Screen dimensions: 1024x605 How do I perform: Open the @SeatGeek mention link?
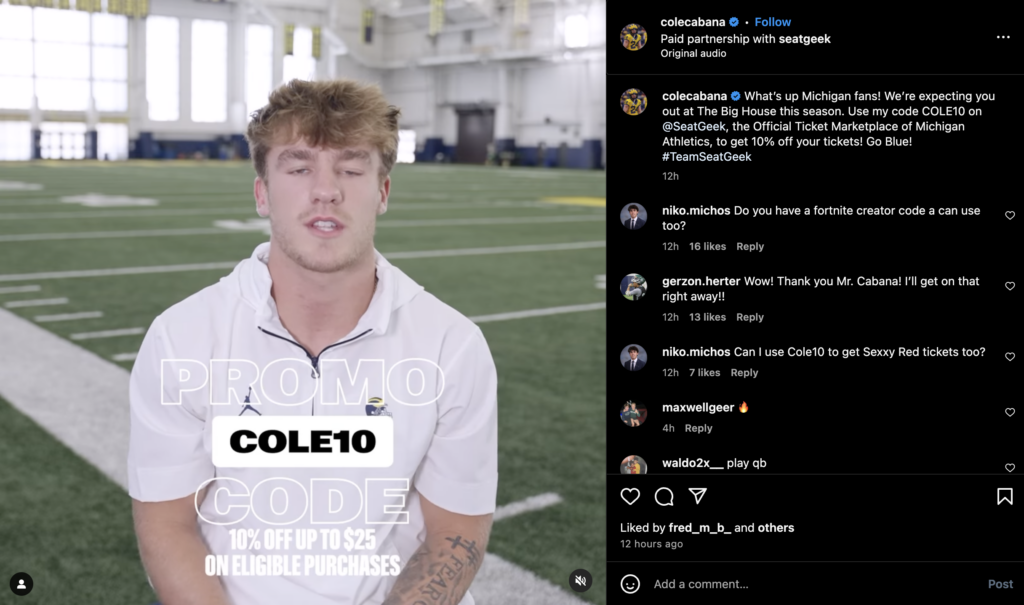coord(694,126)
